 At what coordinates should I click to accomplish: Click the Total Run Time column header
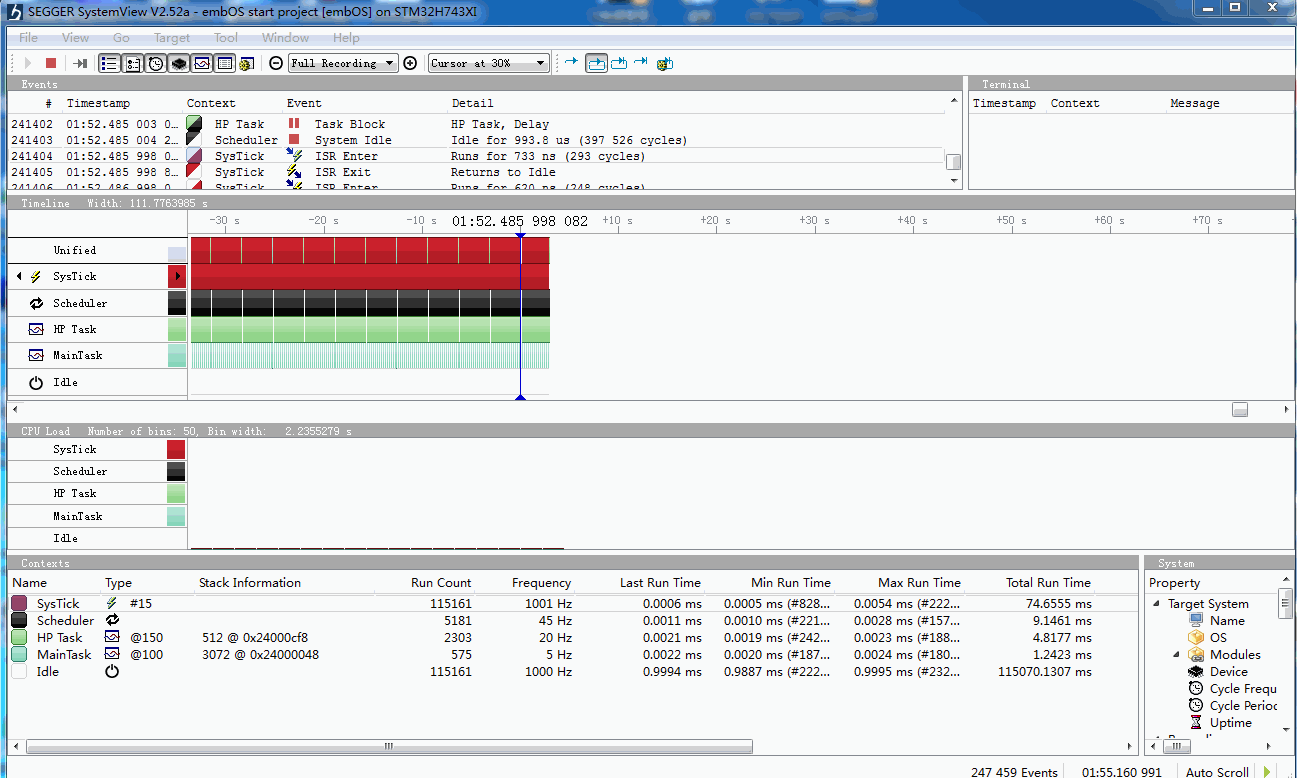pos(1048,583)
